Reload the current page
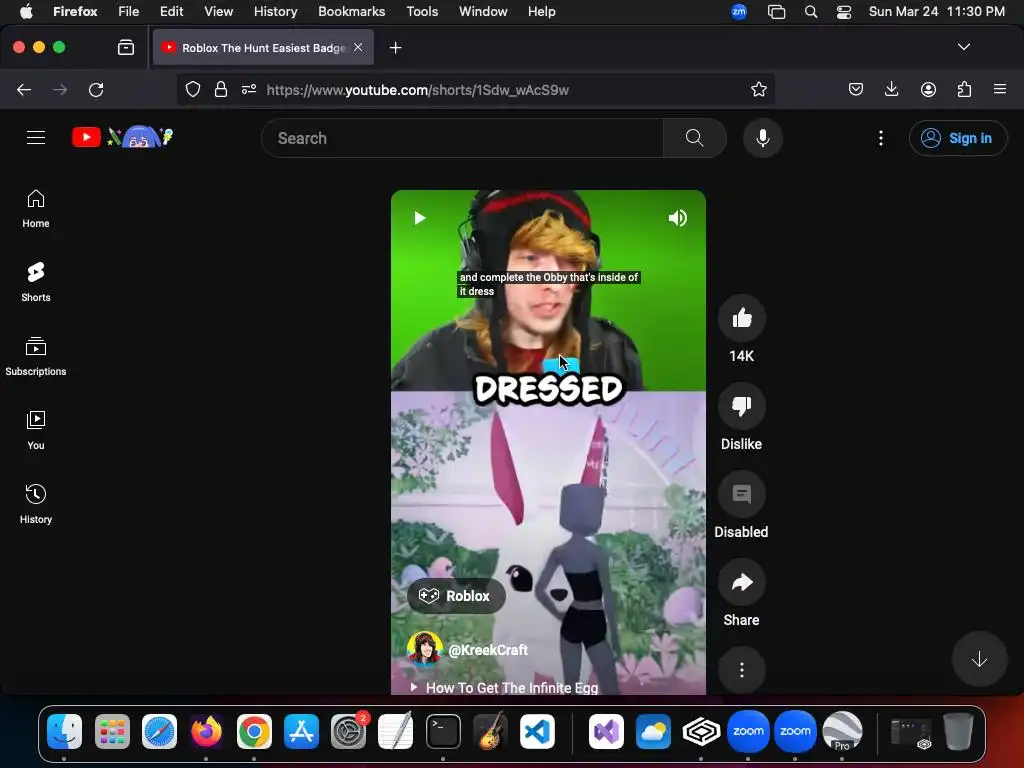1024x768 pixels. pyautogui.click(x=96, y=89)
